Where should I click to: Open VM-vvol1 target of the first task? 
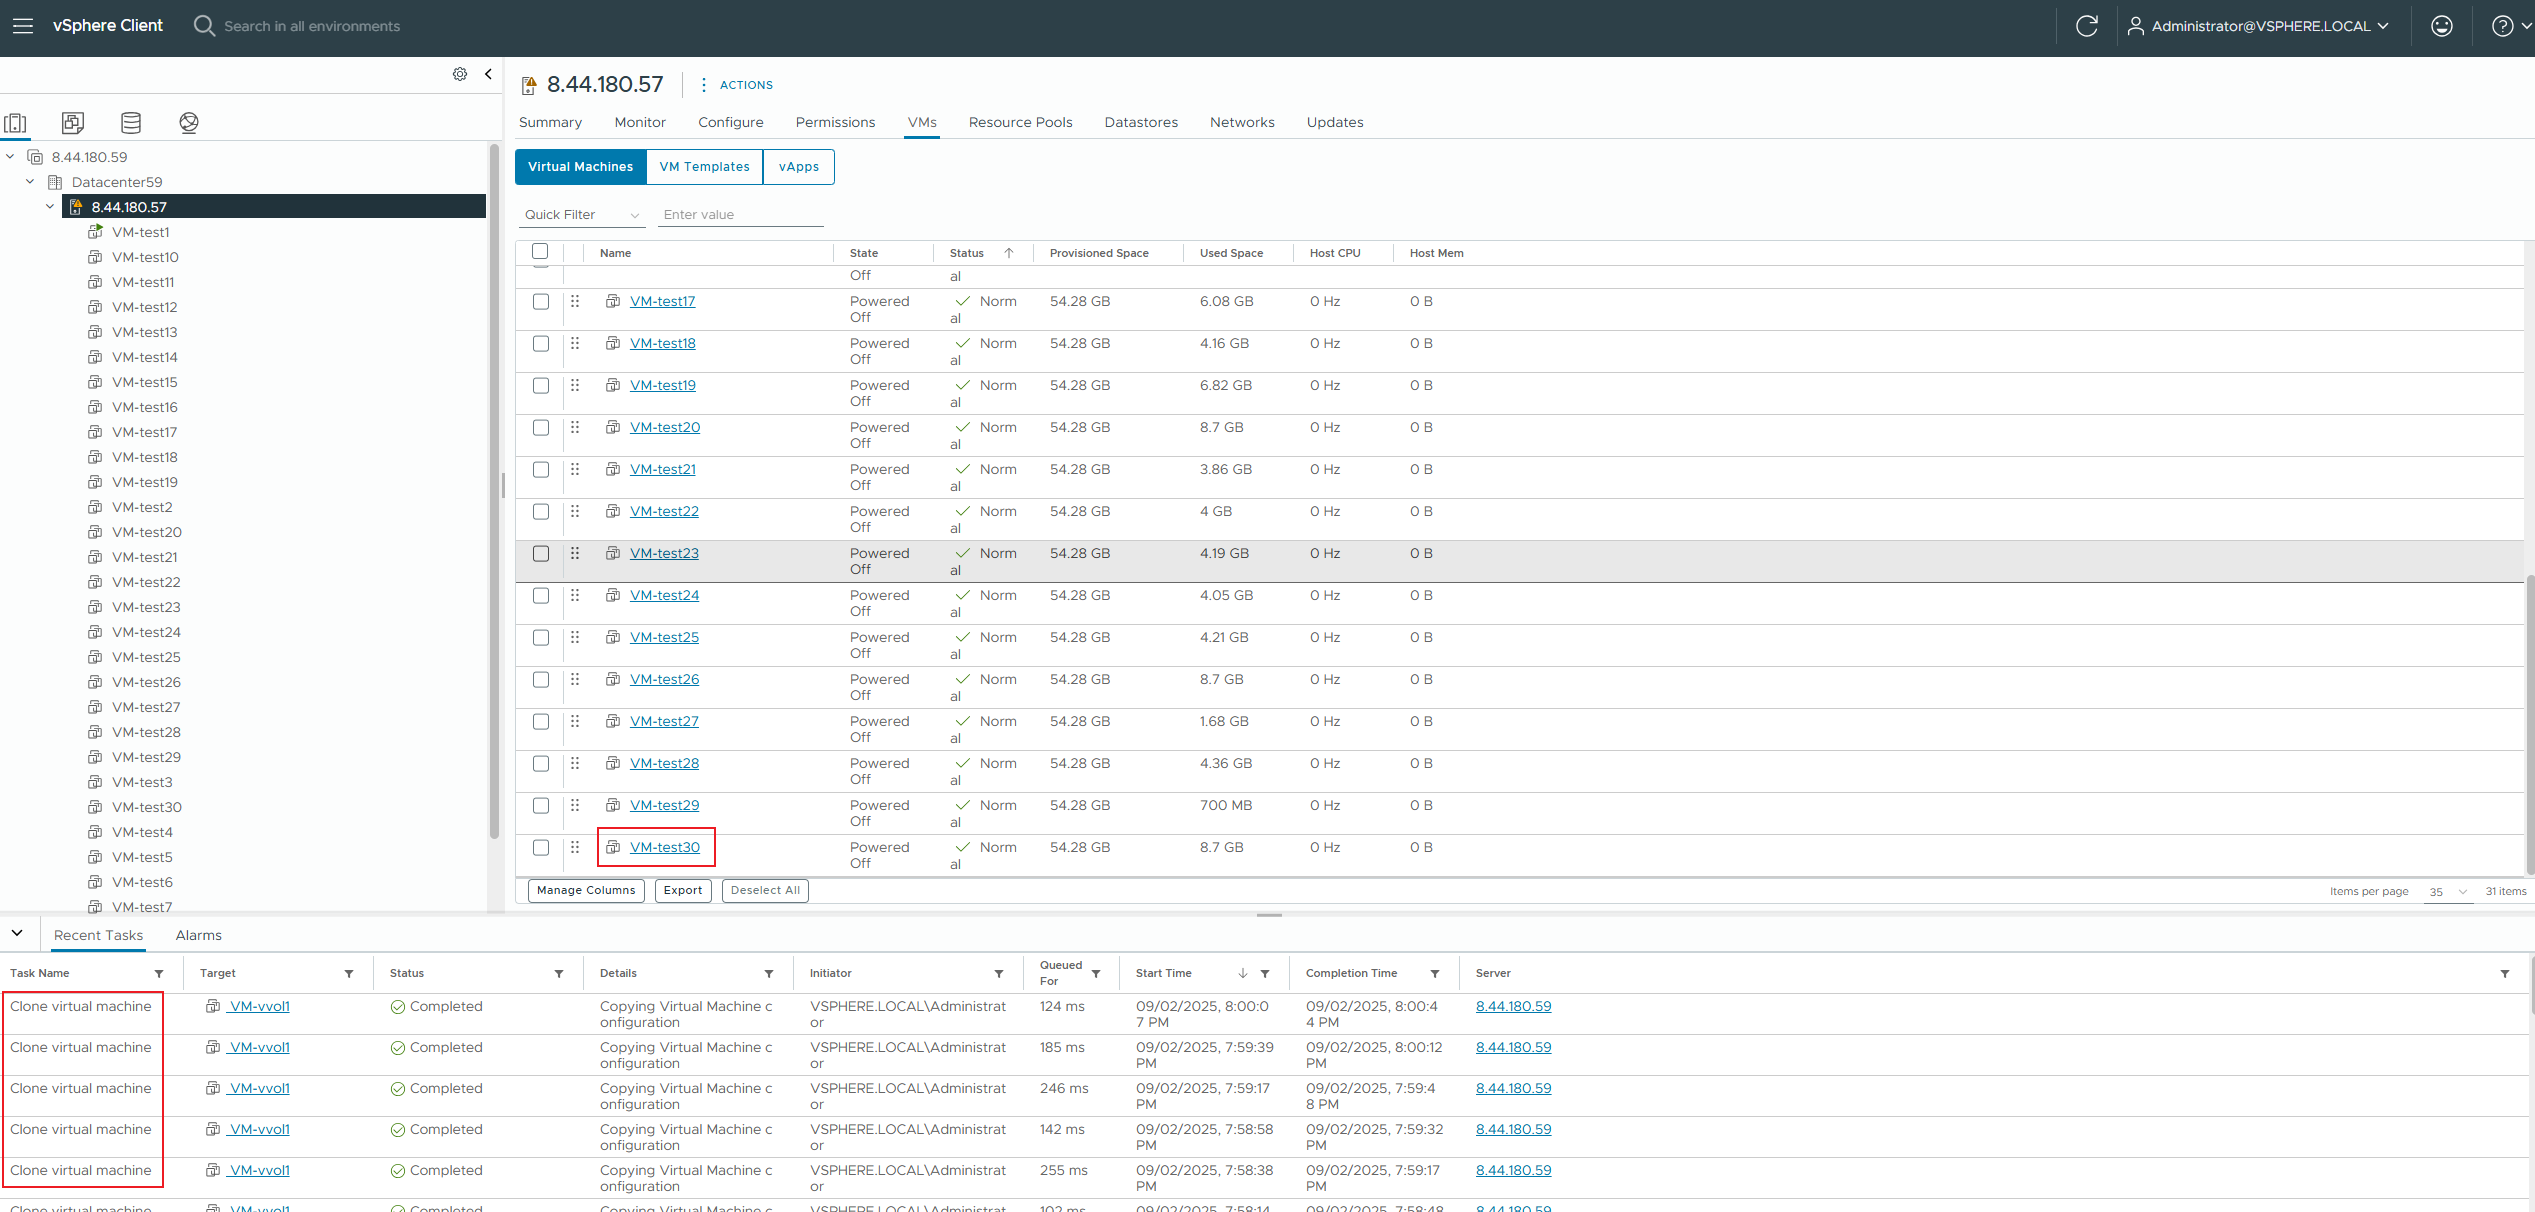[x=260, y=1006]
